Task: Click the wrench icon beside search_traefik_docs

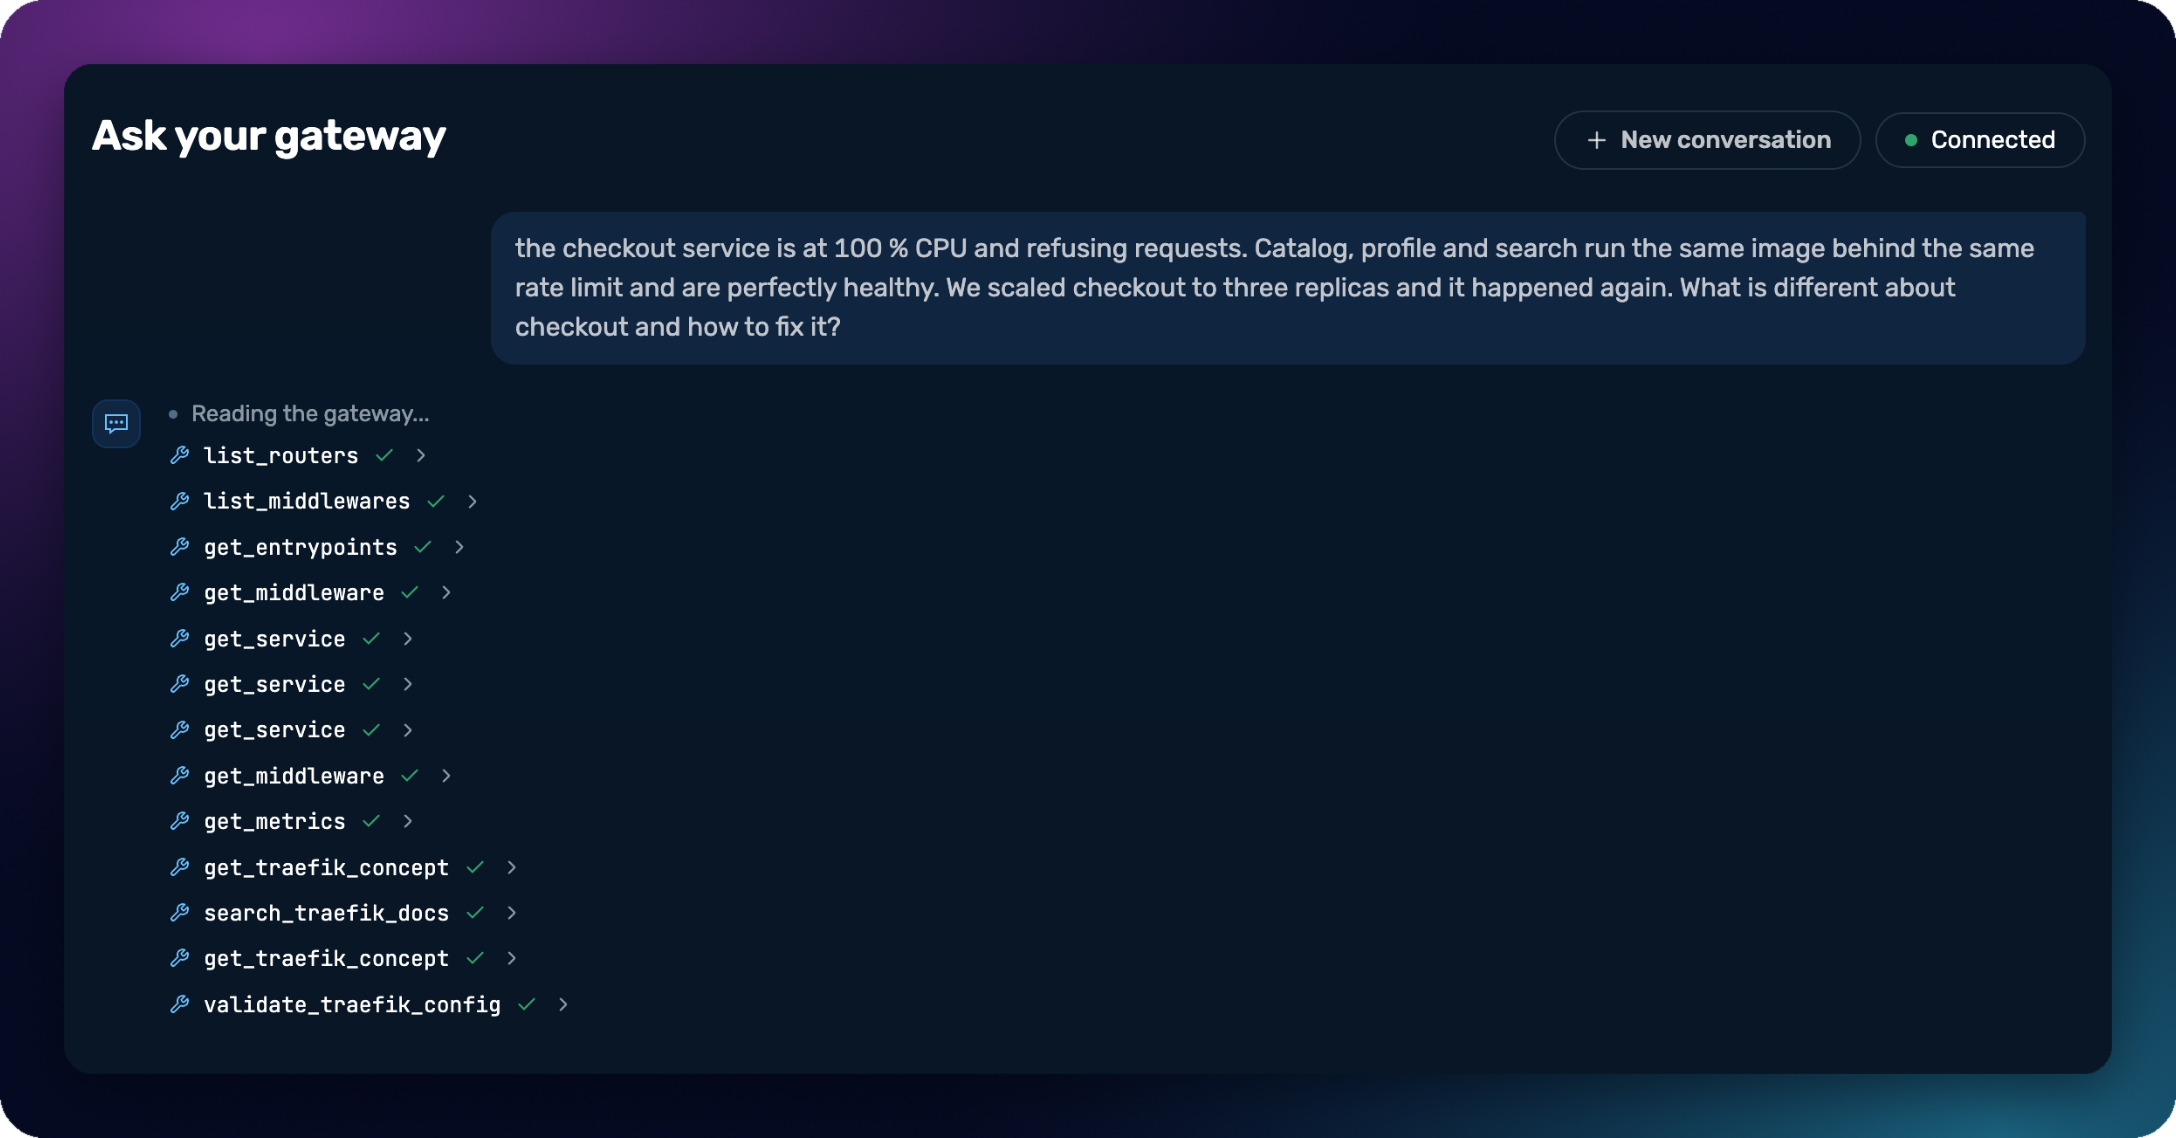Action: click(180, 913)
